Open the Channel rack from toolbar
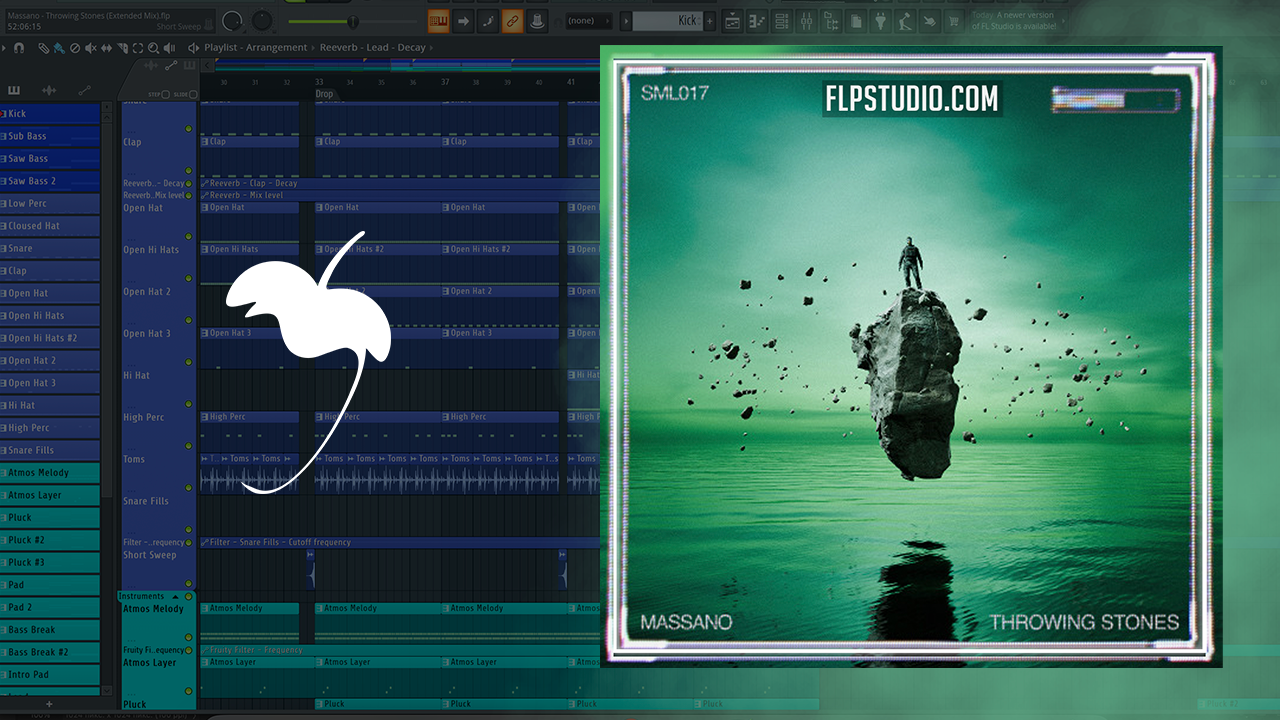The height and width of the screenshot is (720, 1280). (781, 20)
